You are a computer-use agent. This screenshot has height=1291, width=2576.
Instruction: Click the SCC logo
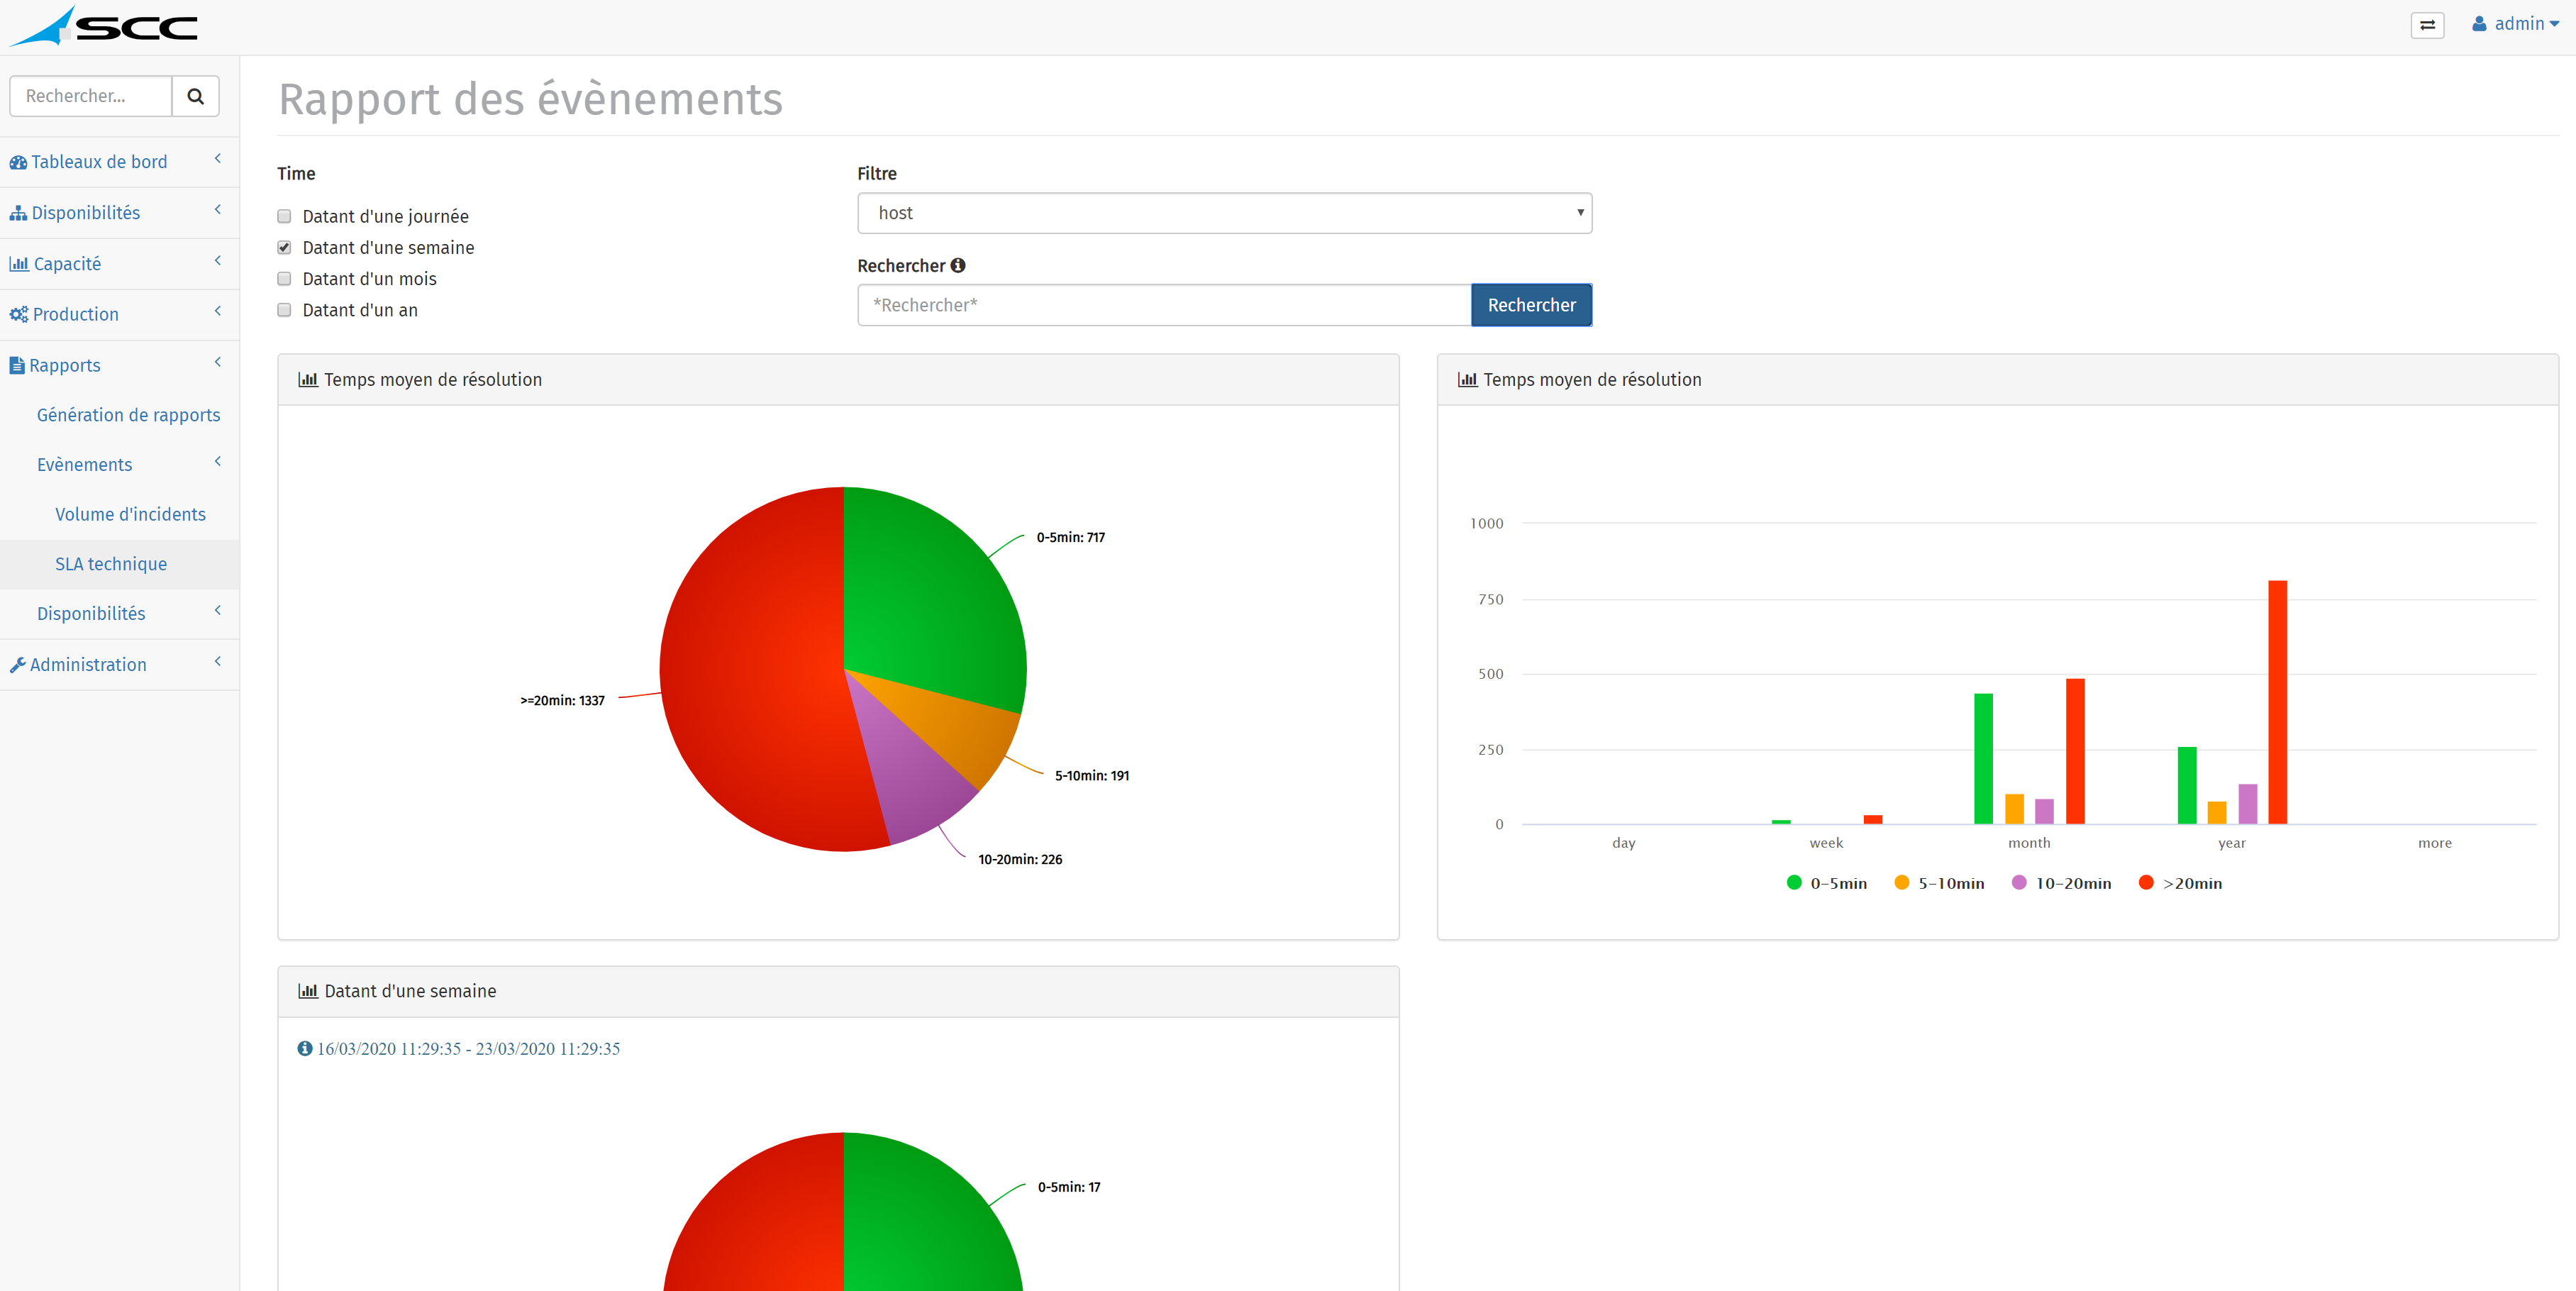pyautogui.click(x=104, y=27)
